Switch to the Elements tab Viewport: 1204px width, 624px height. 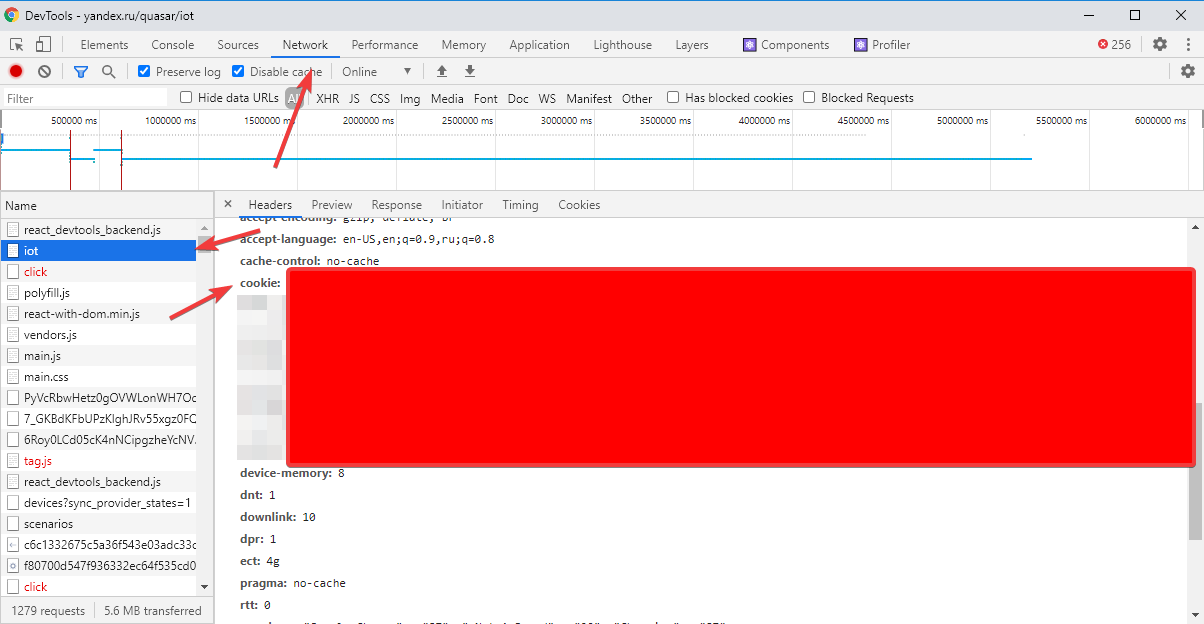click(x=104, y=45)
